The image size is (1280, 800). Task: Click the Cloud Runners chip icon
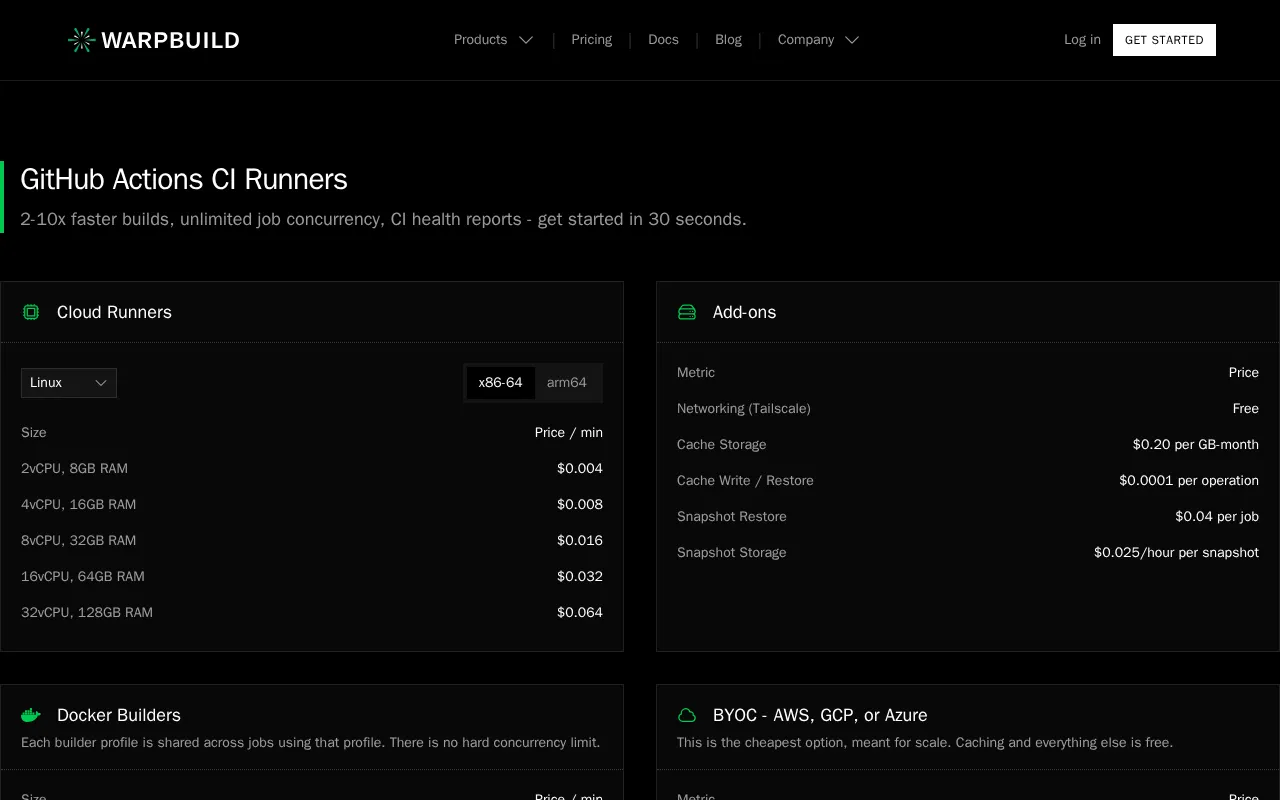click(31, 312)
